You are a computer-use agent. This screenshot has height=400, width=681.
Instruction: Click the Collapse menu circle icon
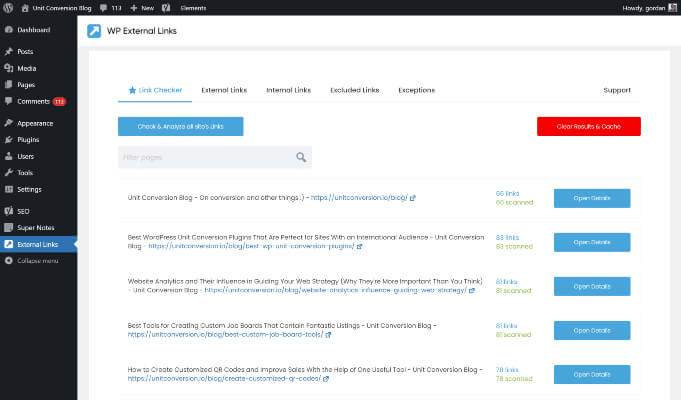pos(9,261)
